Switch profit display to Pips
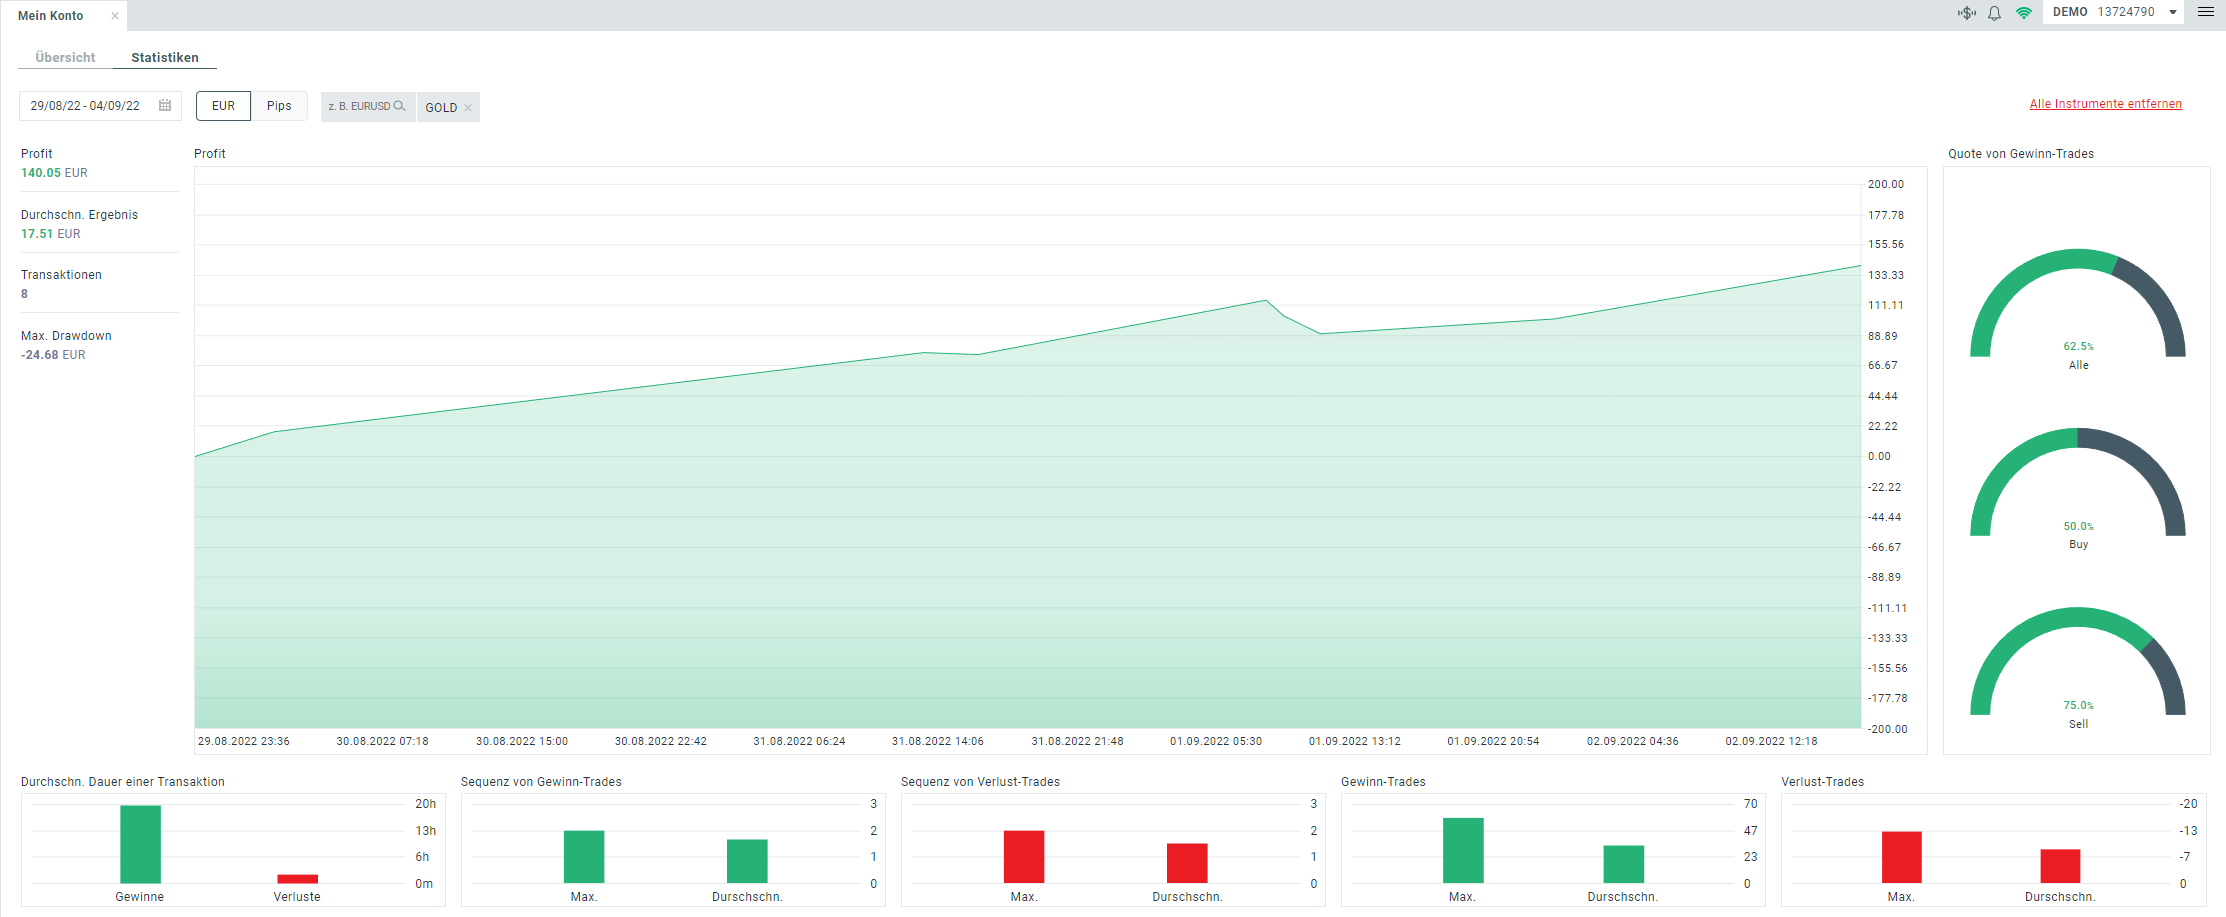This screenshot has height=917, width=2226. coord(279,106)
